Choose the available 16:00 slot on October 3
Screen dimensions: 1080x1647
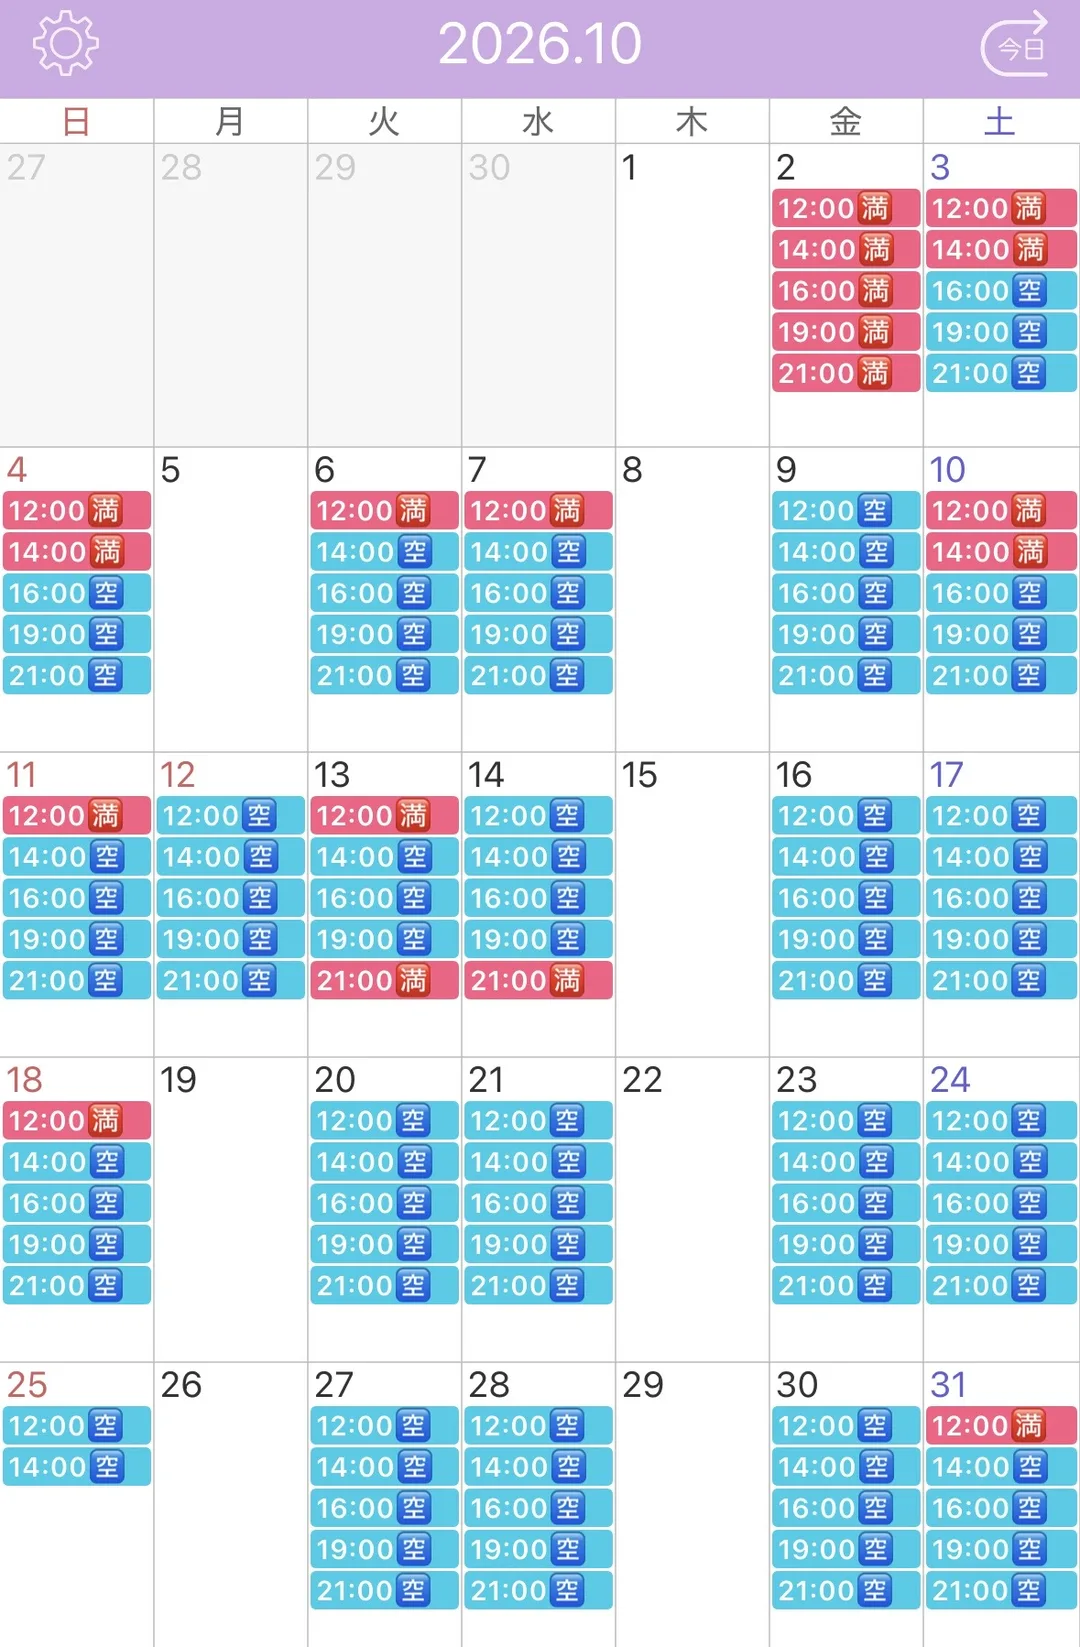(x=1001, y=291)
